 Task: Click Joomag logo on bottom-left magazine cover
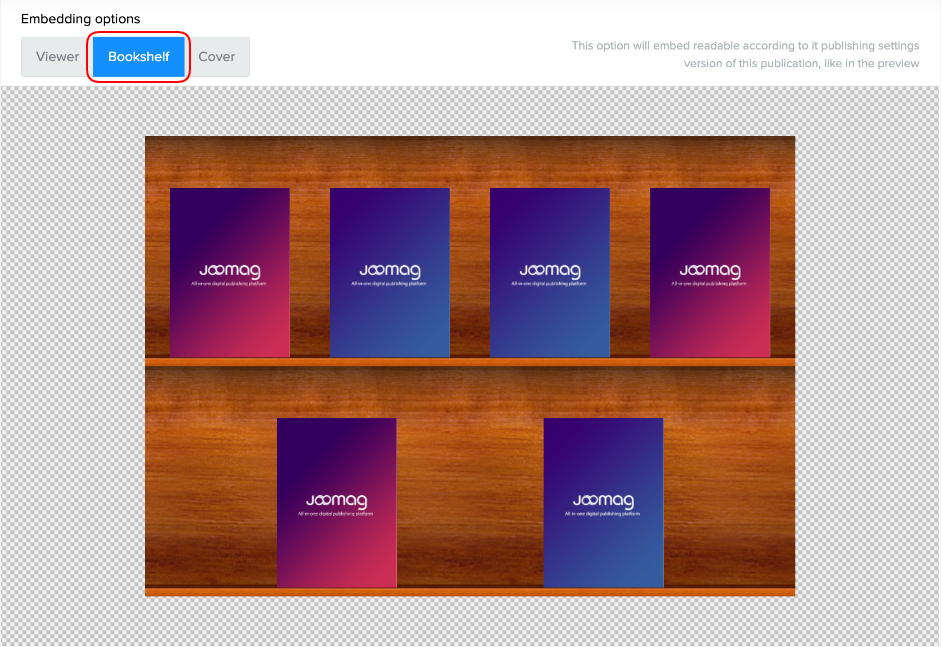click(x=336, y=500)
